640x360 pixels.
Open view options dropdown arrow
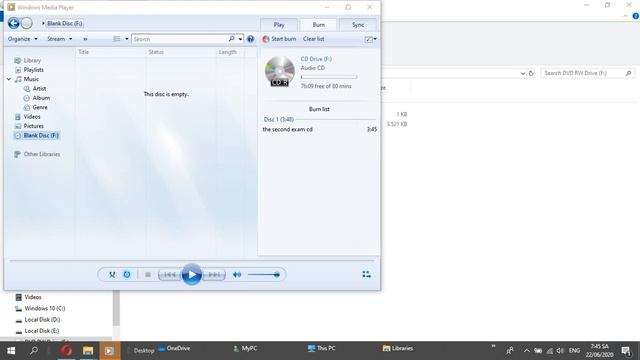point(127,39)
